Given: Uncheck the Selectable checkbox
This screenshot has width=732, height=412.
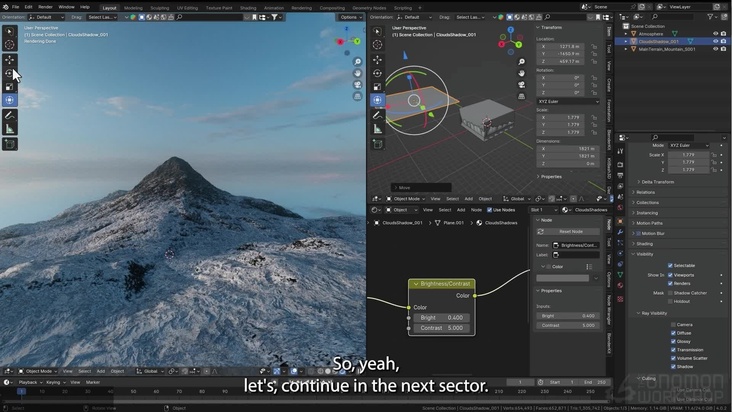Looking at the screenshot, I should pos(670,265).
